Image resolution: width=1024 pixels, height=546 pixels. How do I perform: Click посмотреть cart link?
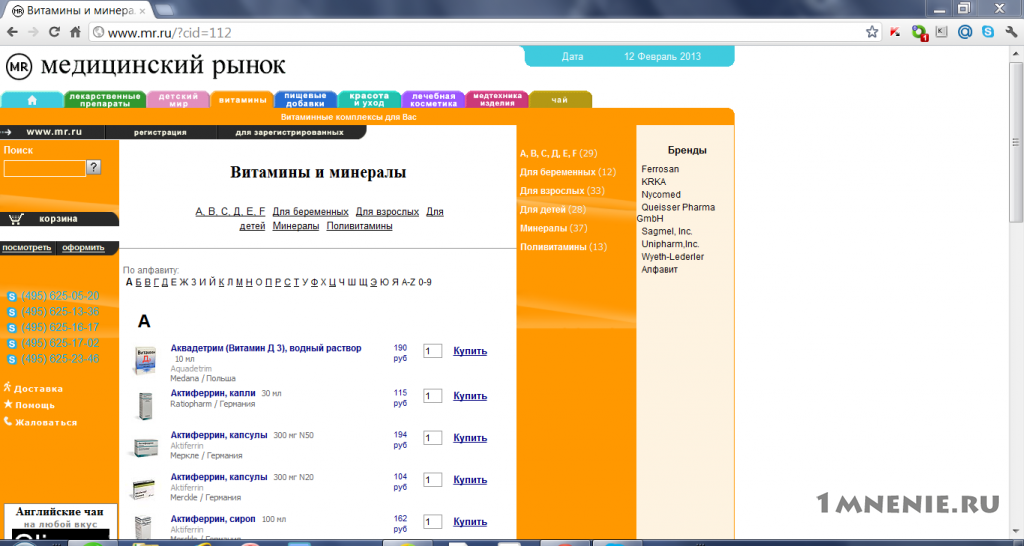(x=27, y=248)
